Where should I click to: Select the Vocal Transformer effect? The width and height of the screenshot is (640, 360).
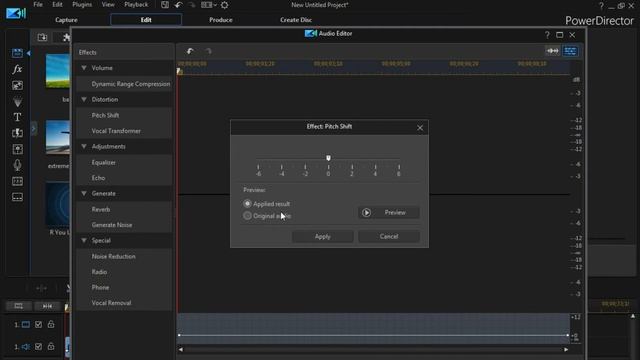124,131
